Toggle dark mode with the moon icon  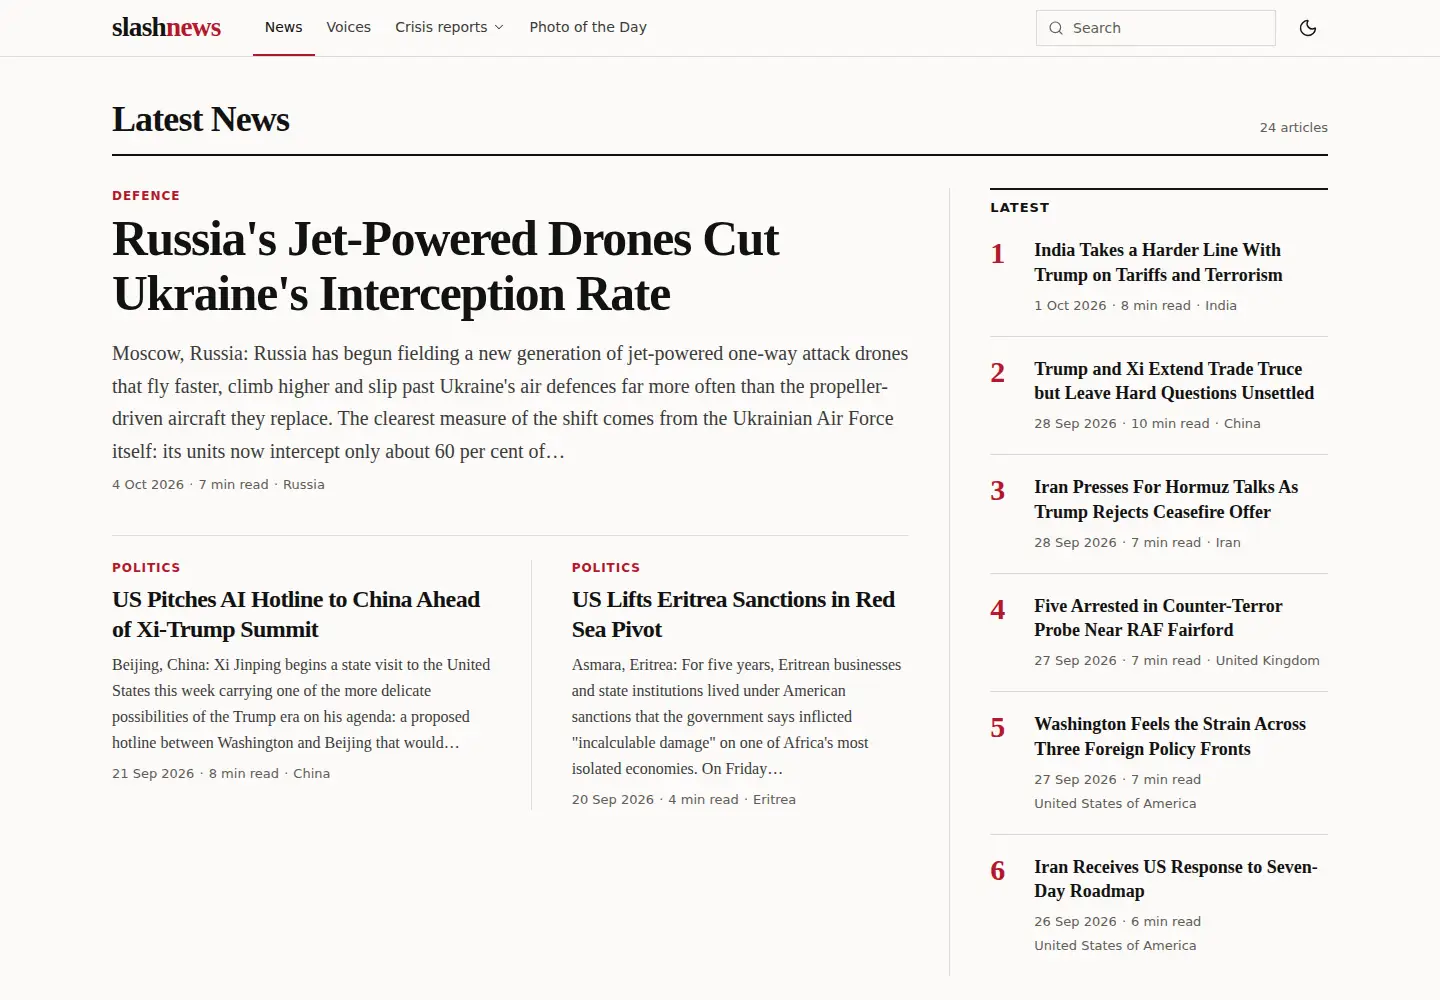(1307, 28)
